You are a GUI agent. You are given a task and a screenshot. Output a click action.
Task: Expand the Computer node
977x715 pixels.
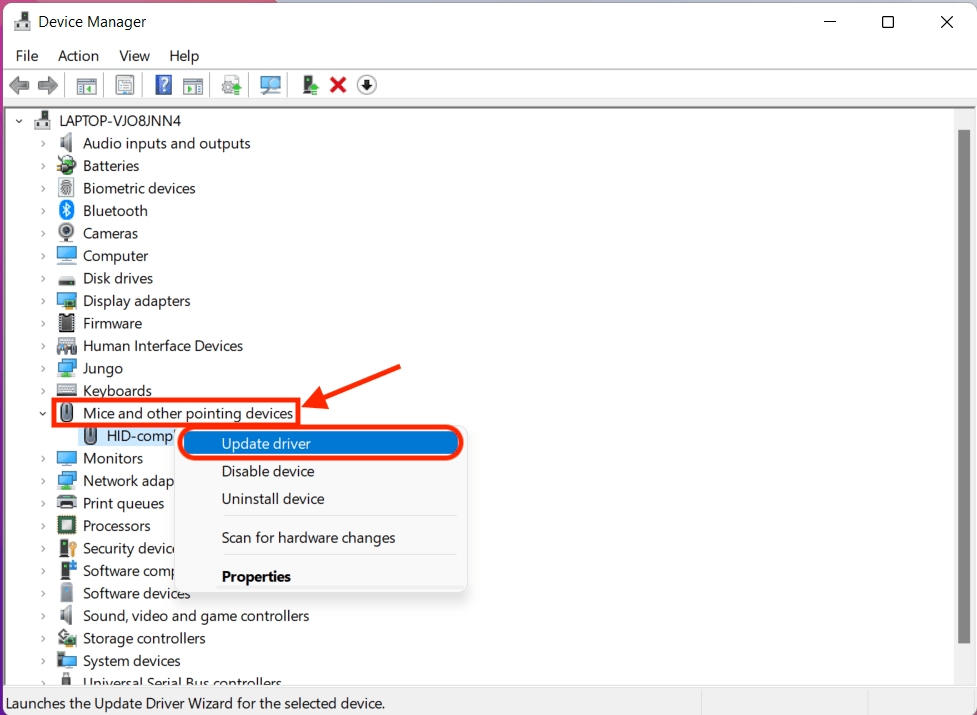pyautogui.click(x=43, y=256)
